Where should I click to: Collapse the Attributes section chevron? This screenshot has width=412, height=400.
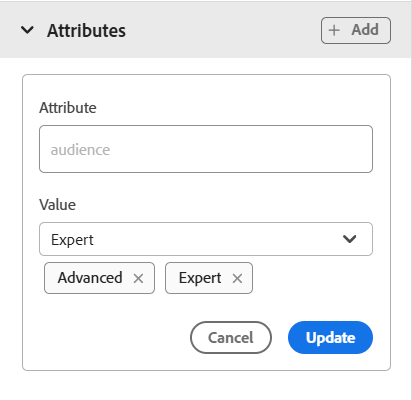pos(27,30)
